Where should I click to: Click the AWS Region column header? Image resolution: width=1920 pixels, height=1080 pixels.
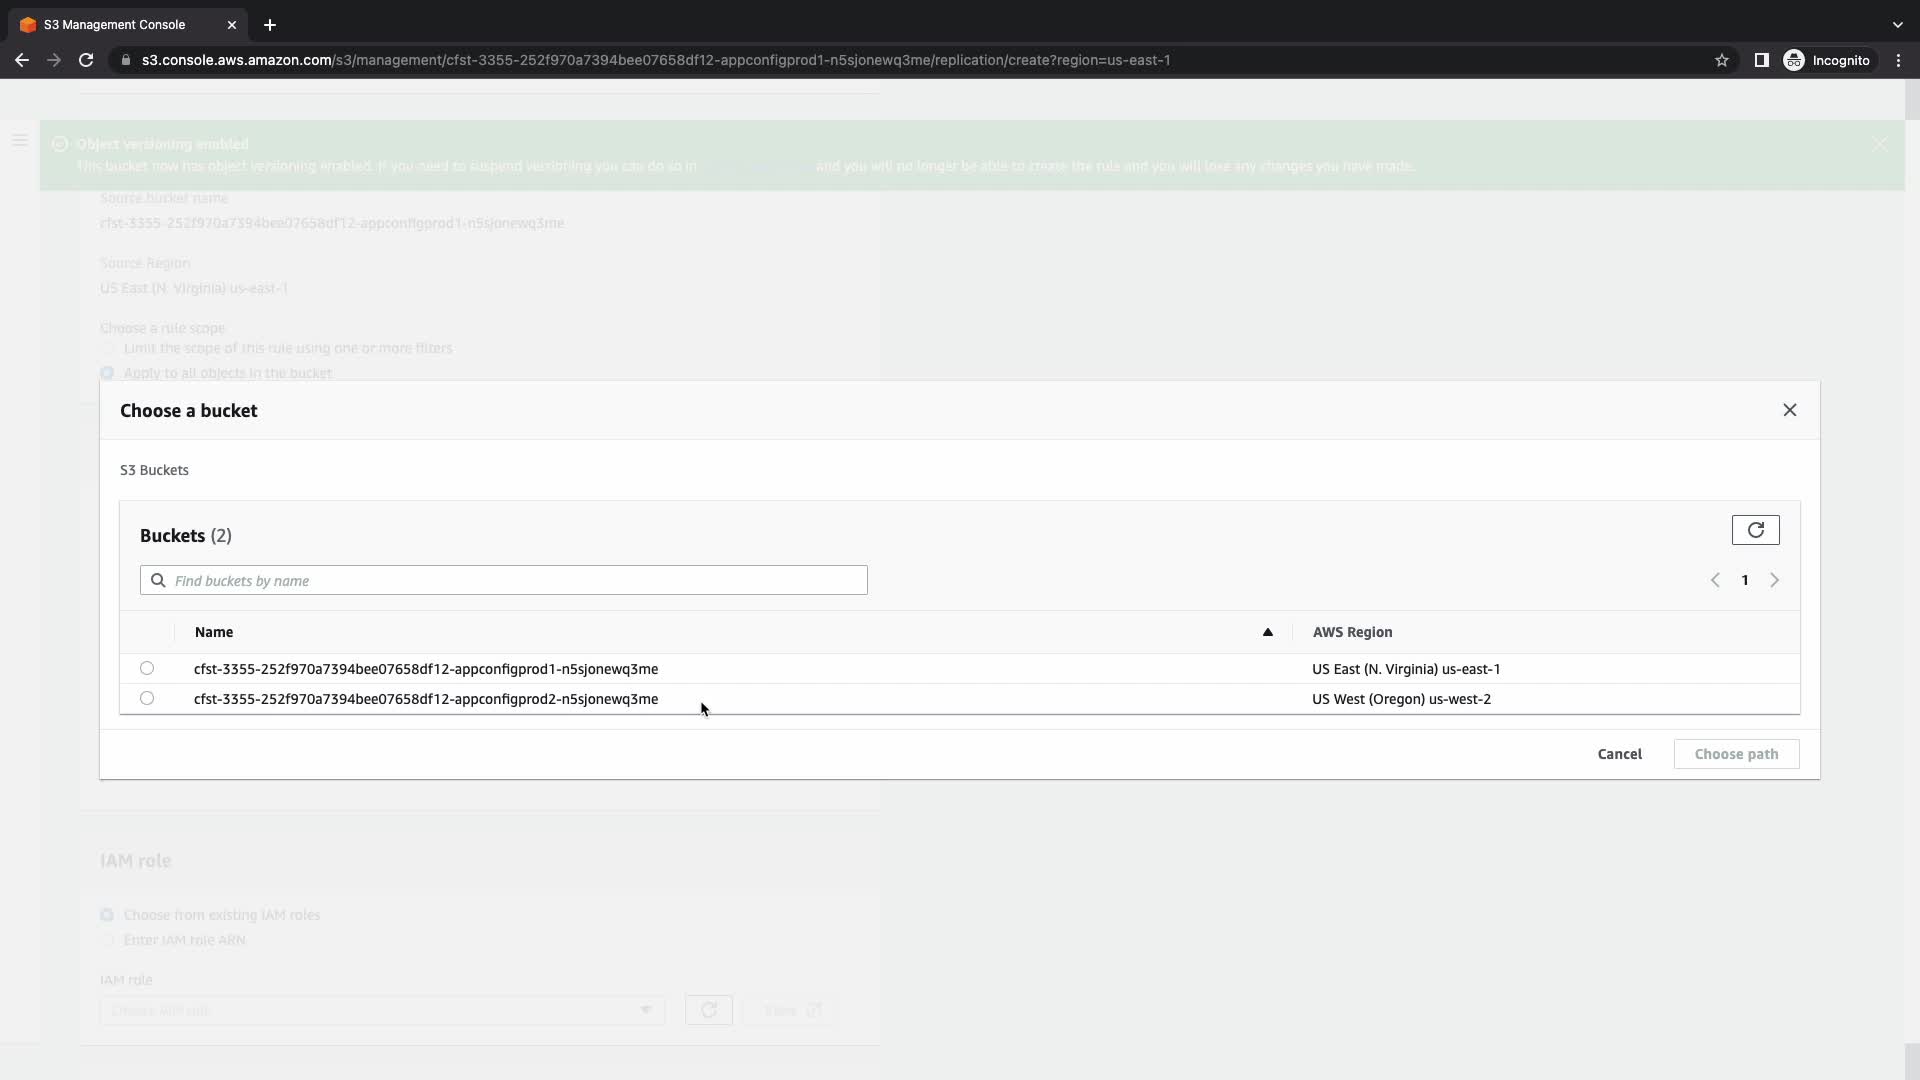[1352, 632]
